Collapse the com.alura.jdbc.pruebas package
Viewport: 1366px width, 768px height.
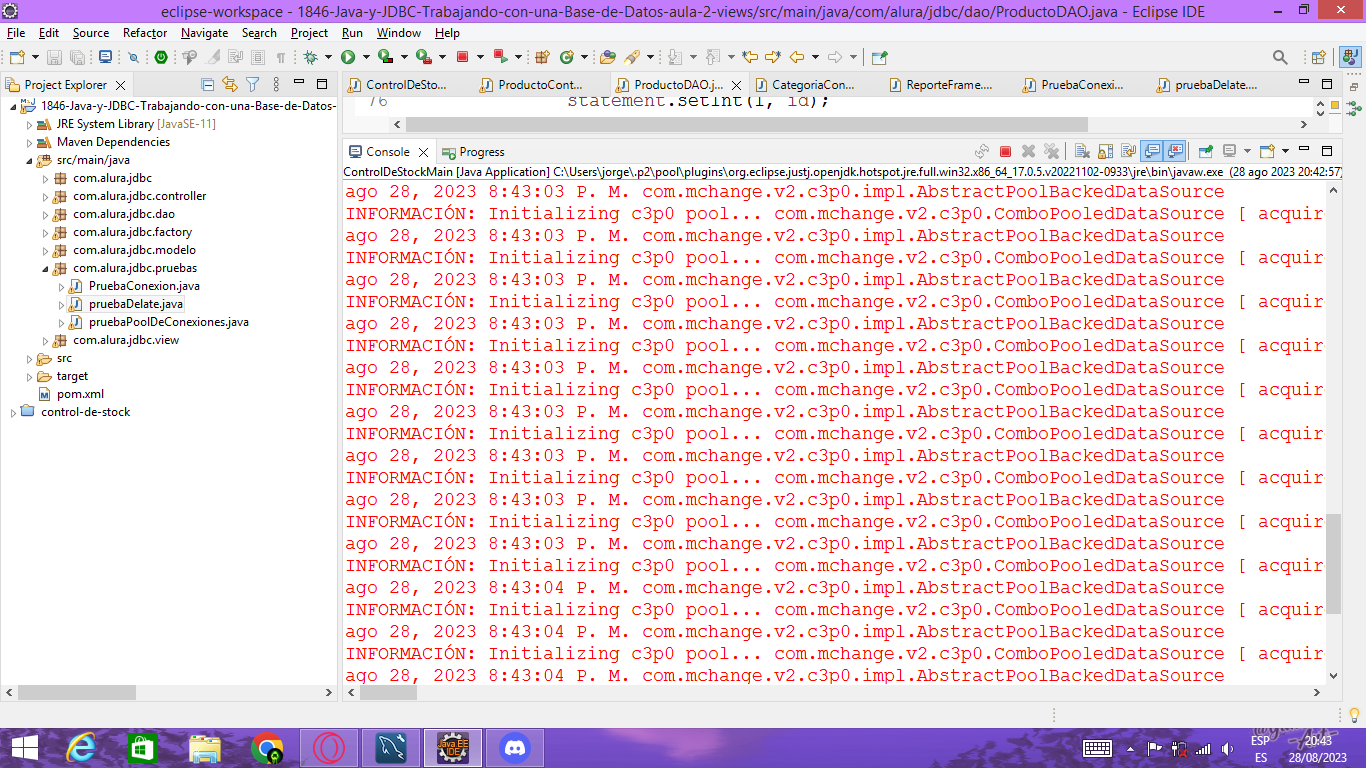45,268
